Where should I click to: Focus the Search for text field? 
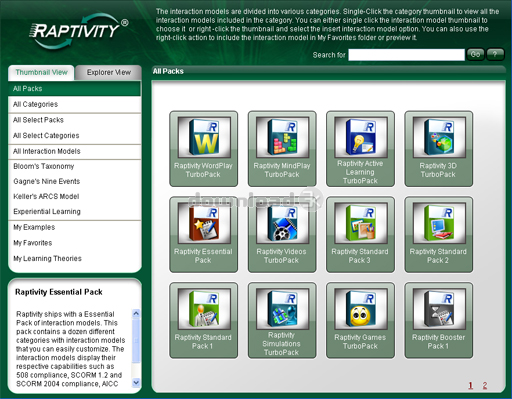click(x=406, y=55)
